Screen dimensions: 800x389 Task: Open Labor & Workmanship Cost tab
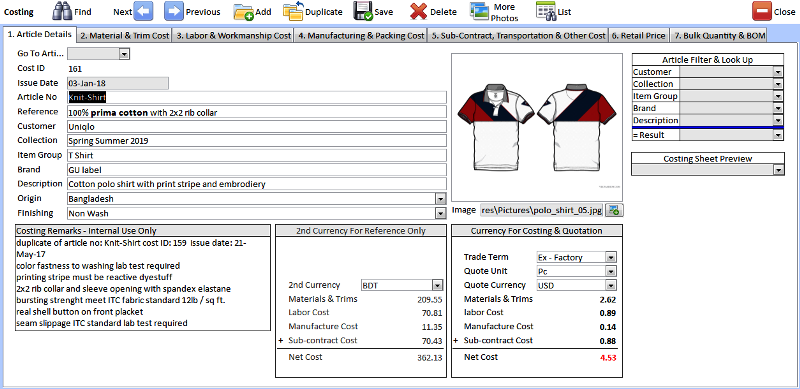pyautogui.click(x=233, y=36)
